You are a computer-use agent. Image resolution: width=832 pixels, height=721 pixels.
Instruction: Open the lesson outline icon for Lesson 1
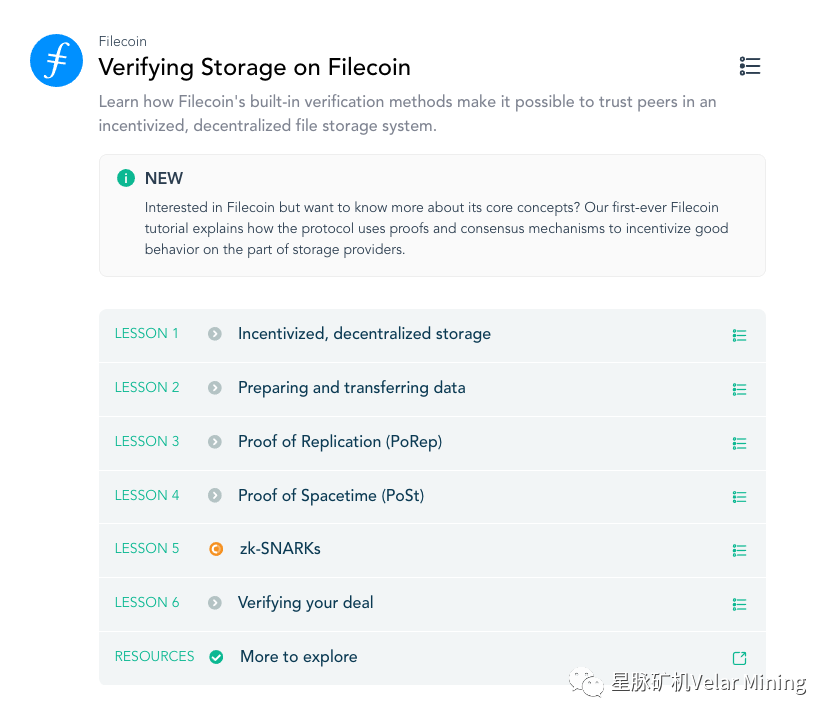coord(739,335)
